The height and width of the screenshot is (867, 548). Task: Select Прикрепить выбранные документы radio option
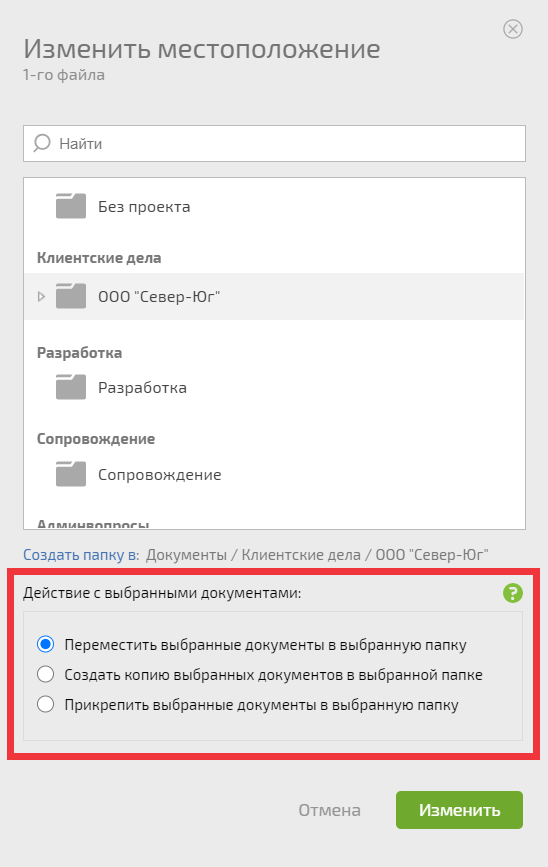(45, 704)
